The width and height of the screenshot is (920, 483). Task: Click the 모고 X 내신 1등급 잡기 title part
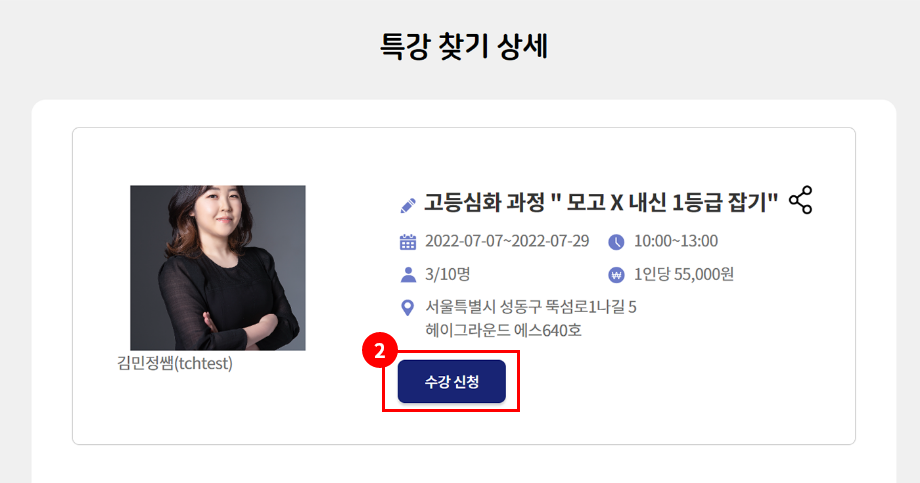click(x=665, y=202)
